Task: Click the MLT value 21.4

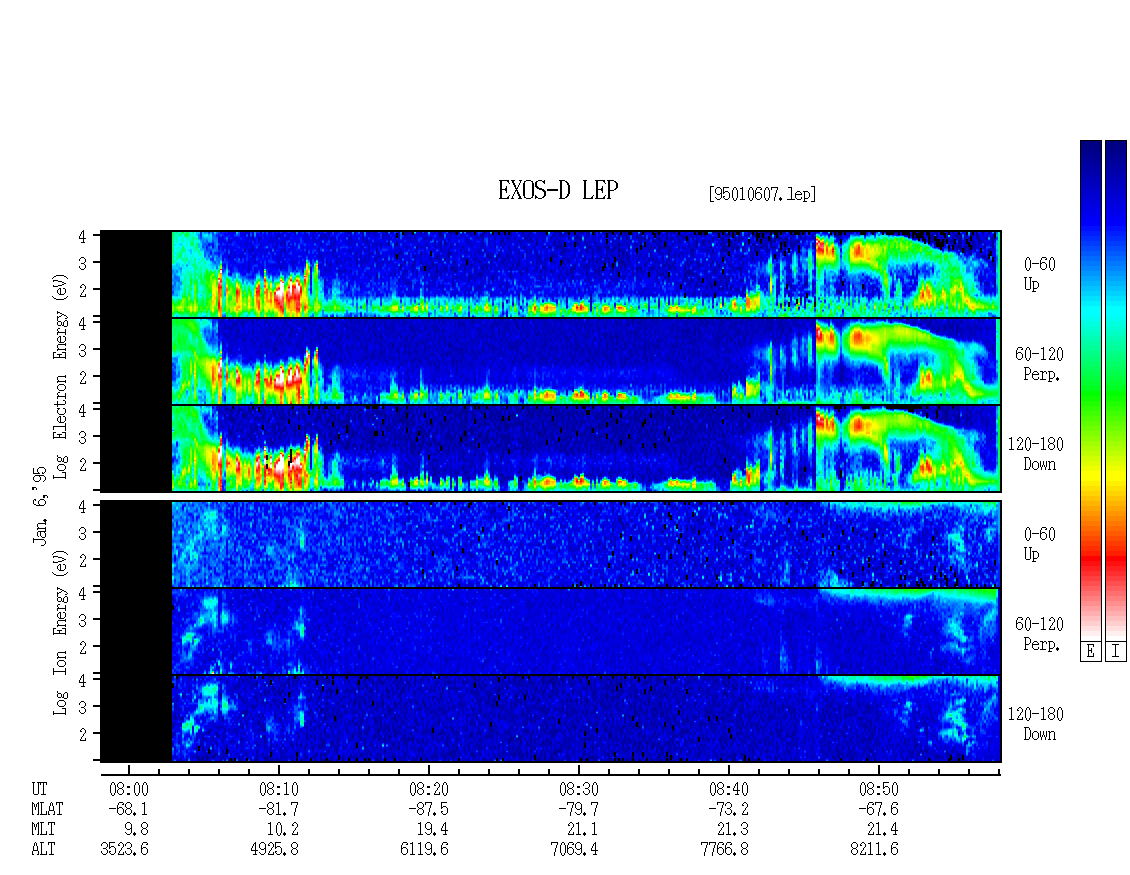Action: (x=882, y=830)
